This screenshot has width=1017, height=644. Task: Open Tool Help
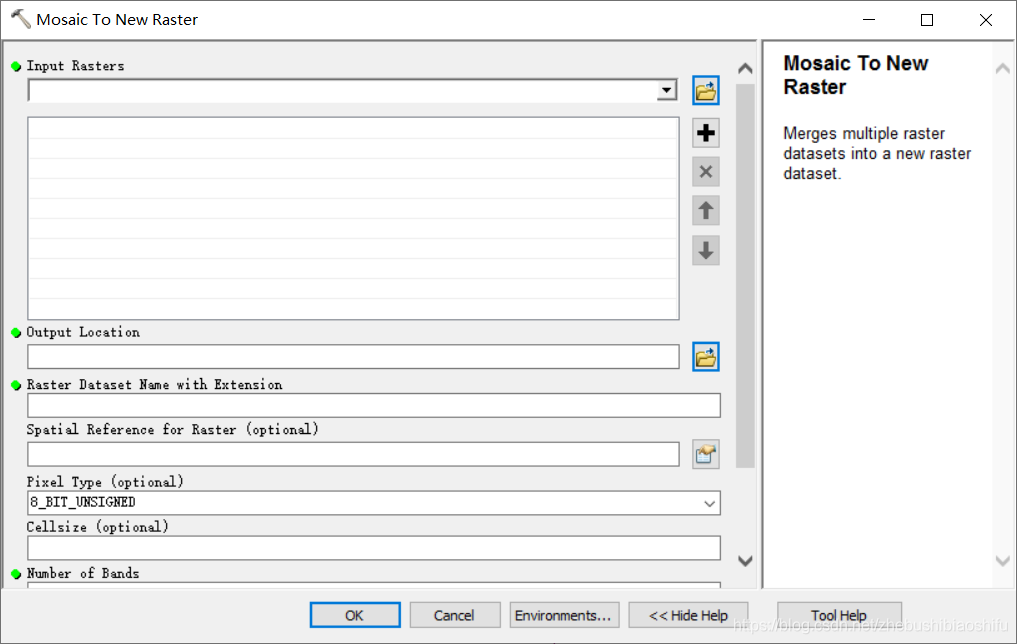(x=839, y=615)
